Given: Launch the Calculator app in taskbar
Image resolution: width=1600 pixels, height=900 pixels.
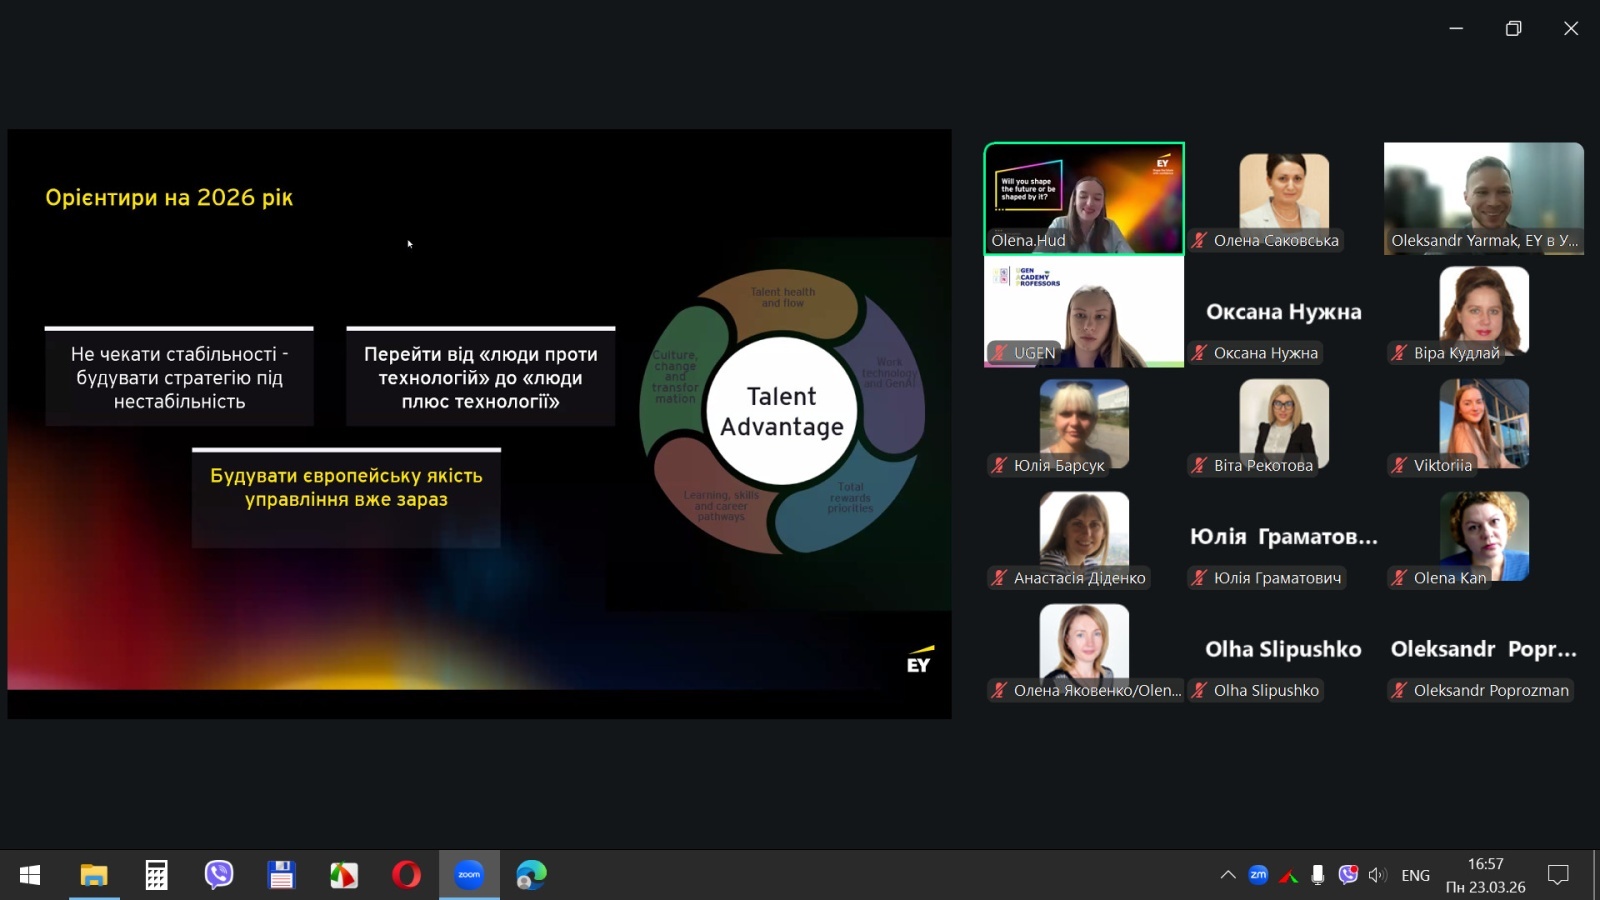Looking at the screenshot, I should (x=156, y=875).
